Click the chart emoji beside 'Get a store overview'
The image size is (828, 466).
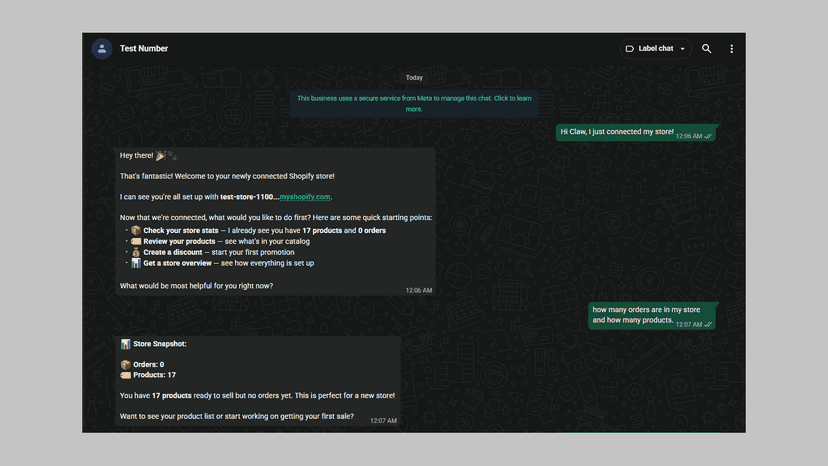(x=136, y=263)
